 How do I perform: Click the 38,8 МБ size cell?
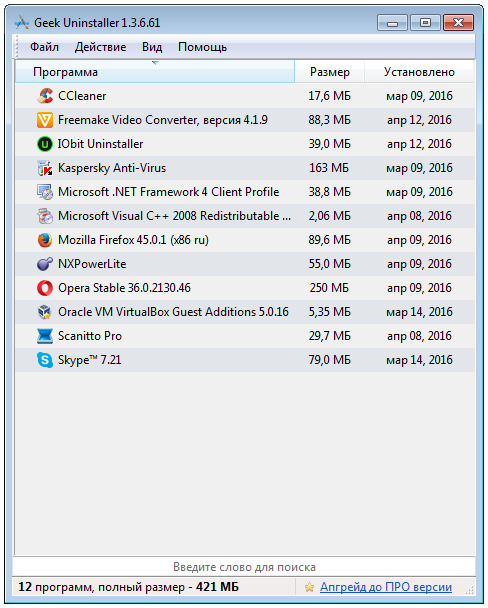[329, 192]
